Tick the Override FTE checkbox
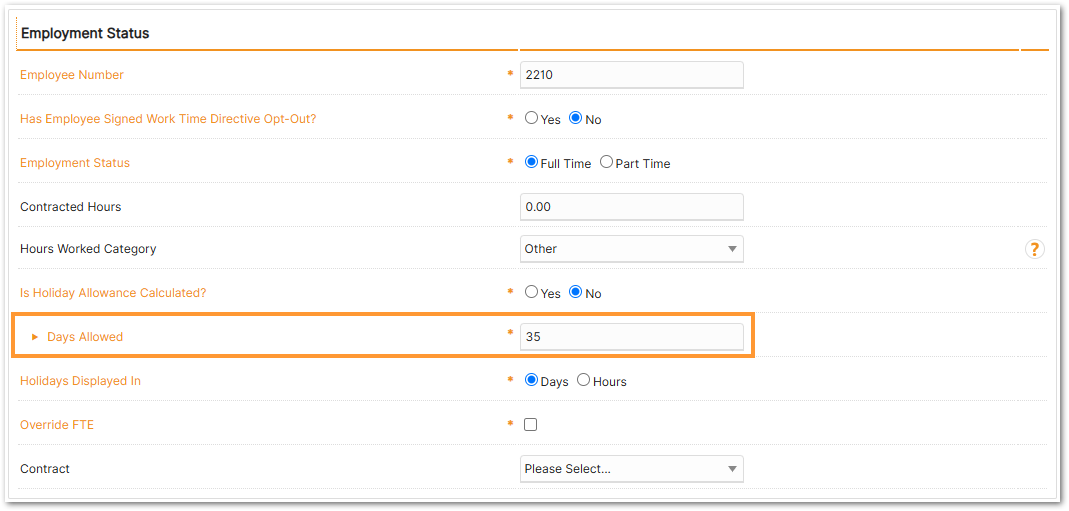The width and height of the screenshot is (1069, 511). click(x=530, y=424)
